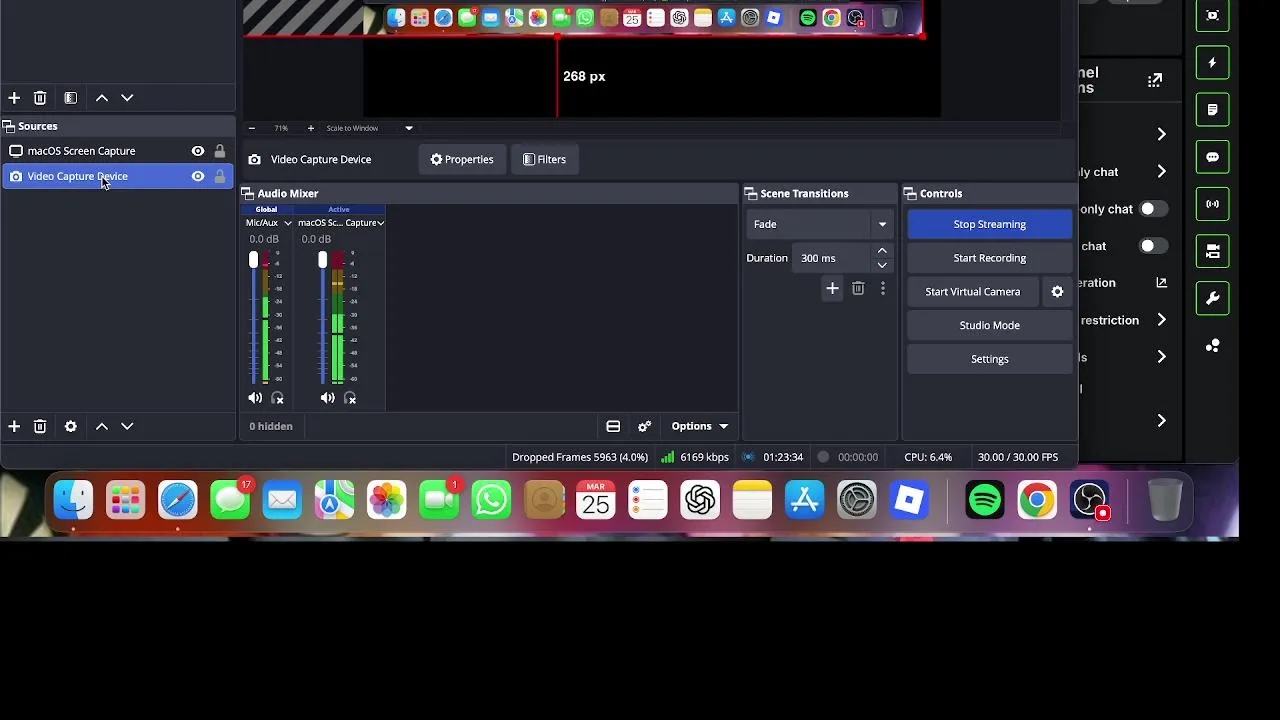Click the headphone monitoring icon under macOS Sc... Capture
Viewport: 1280px width, 720px height.
[x=350, y=398]
